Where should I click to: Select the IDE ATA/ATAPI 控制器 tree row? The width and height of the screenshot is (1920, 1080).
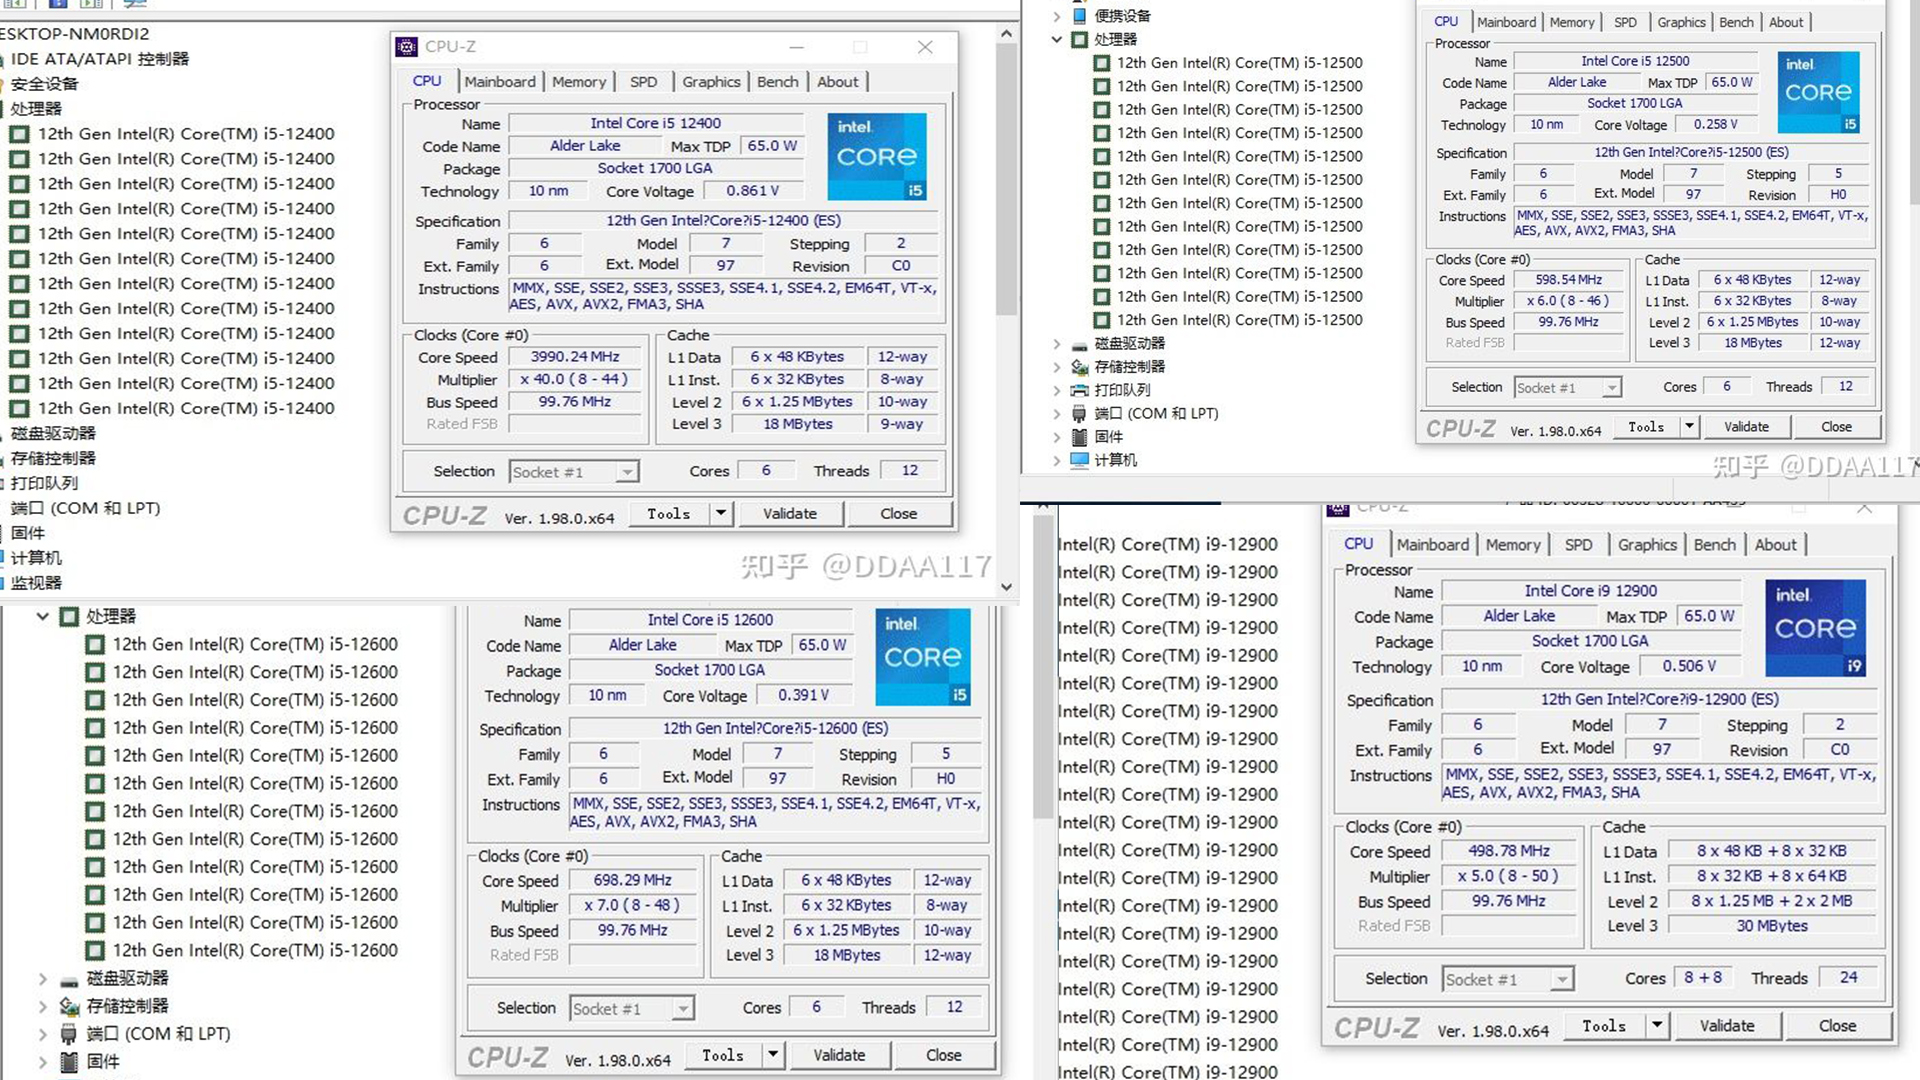(x=99, y=59)
